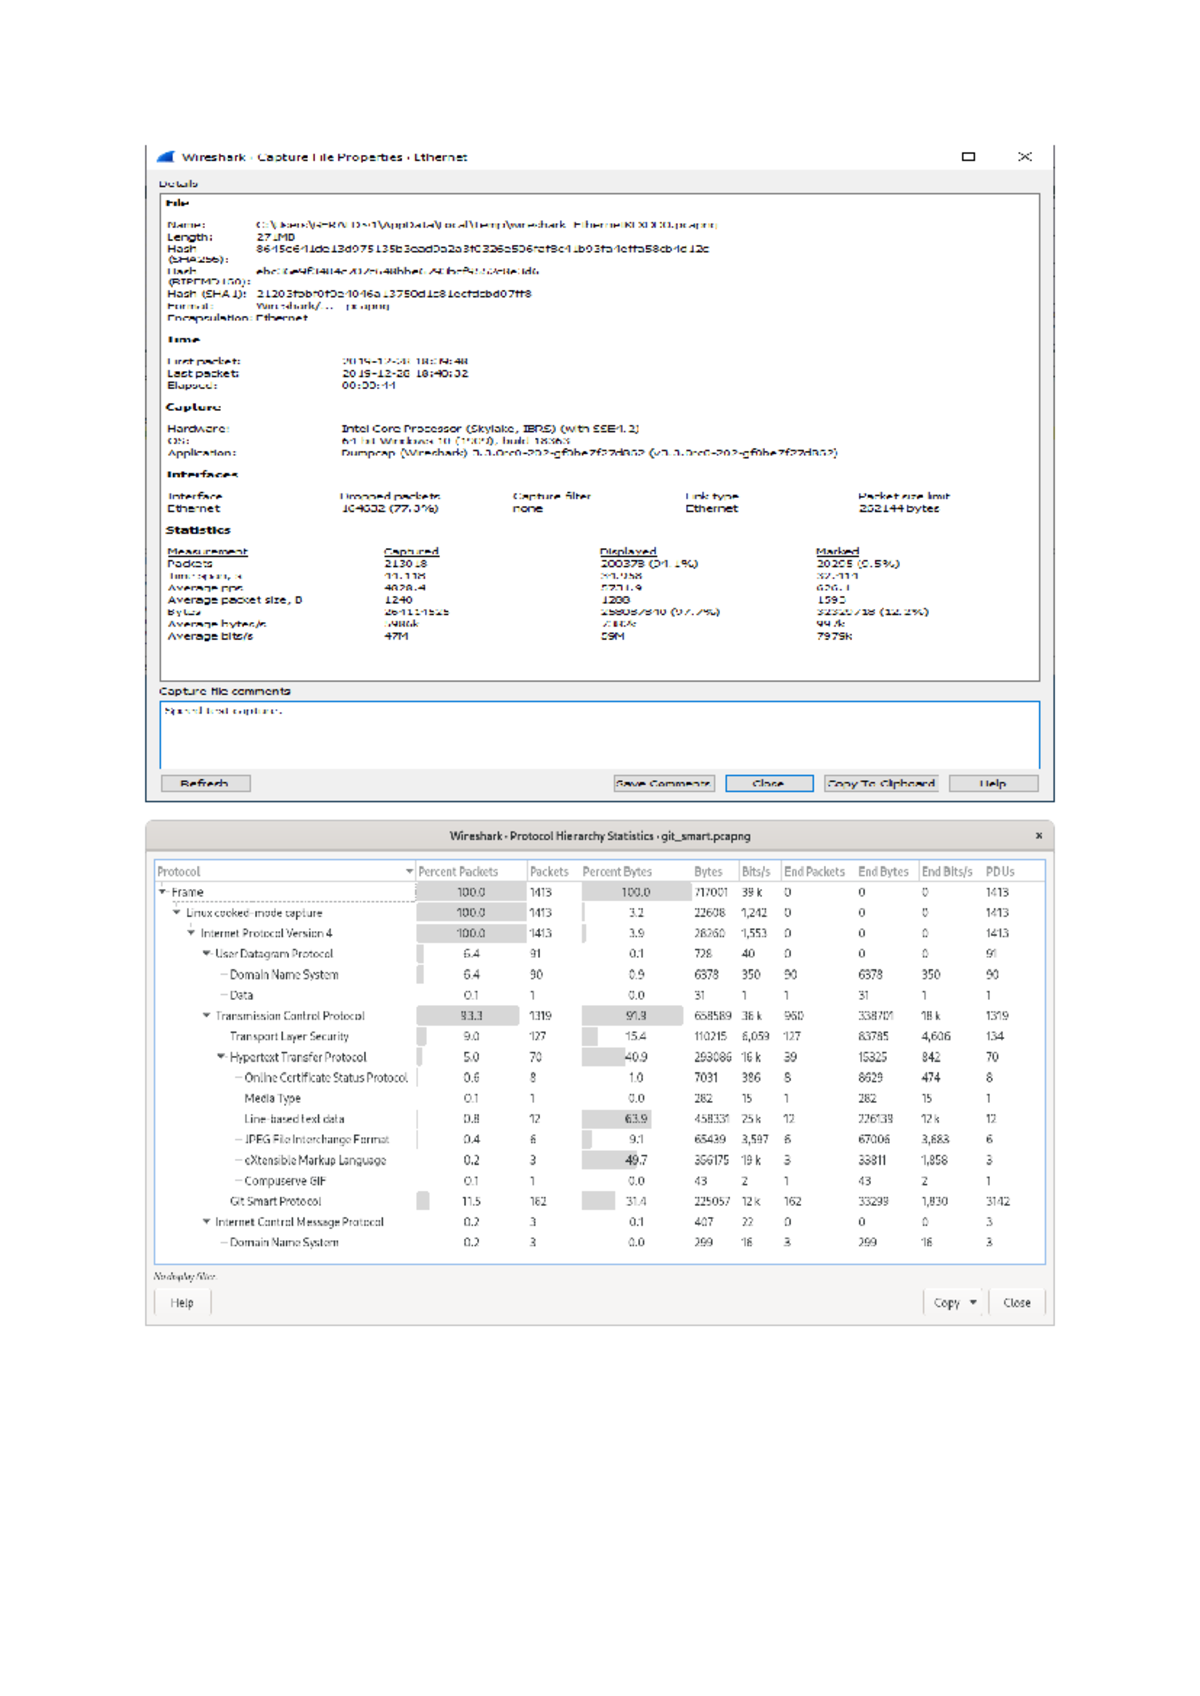Maximize the Capture File Properties window
The width and height of the screenshot is (1200, 1696).
click(x=968, y=157)
